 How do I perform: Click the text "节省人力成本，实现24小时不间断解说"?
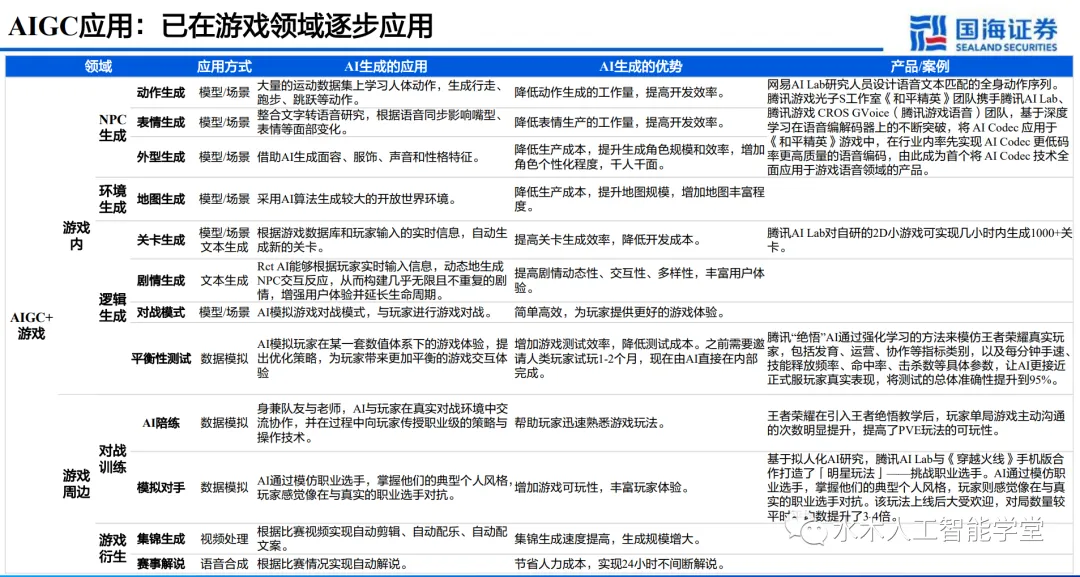click(620, 564)
